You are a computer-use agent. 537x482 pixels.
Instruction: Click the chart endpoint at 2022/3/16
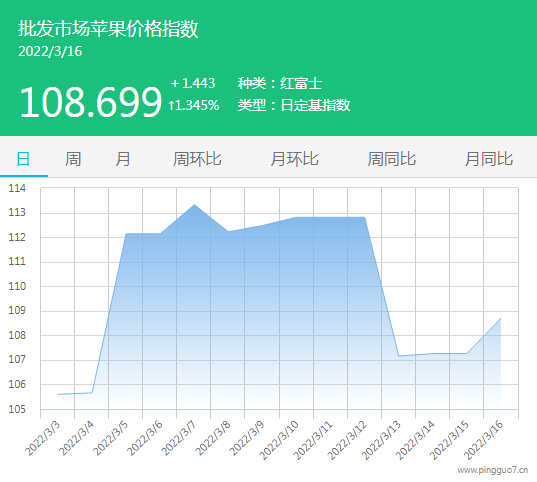(x=501, y=319)
